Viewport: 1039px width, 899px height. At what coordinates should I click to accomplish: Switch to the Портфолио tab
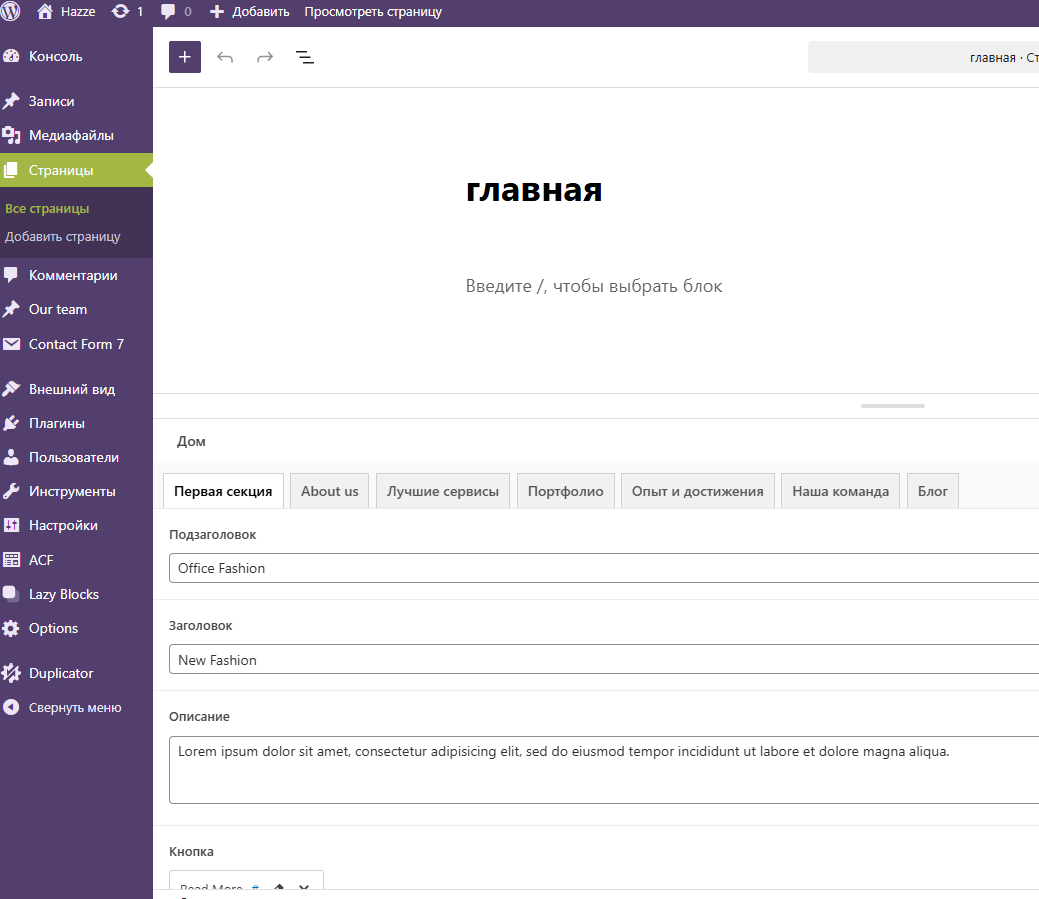point(565,491)
